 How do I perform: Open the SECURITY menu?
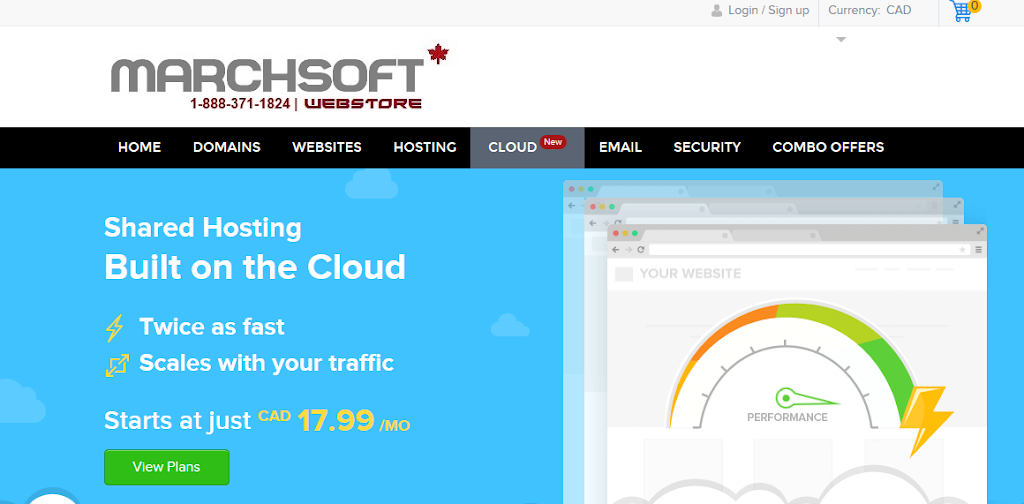pyautogui.click(x=707, y=148)
